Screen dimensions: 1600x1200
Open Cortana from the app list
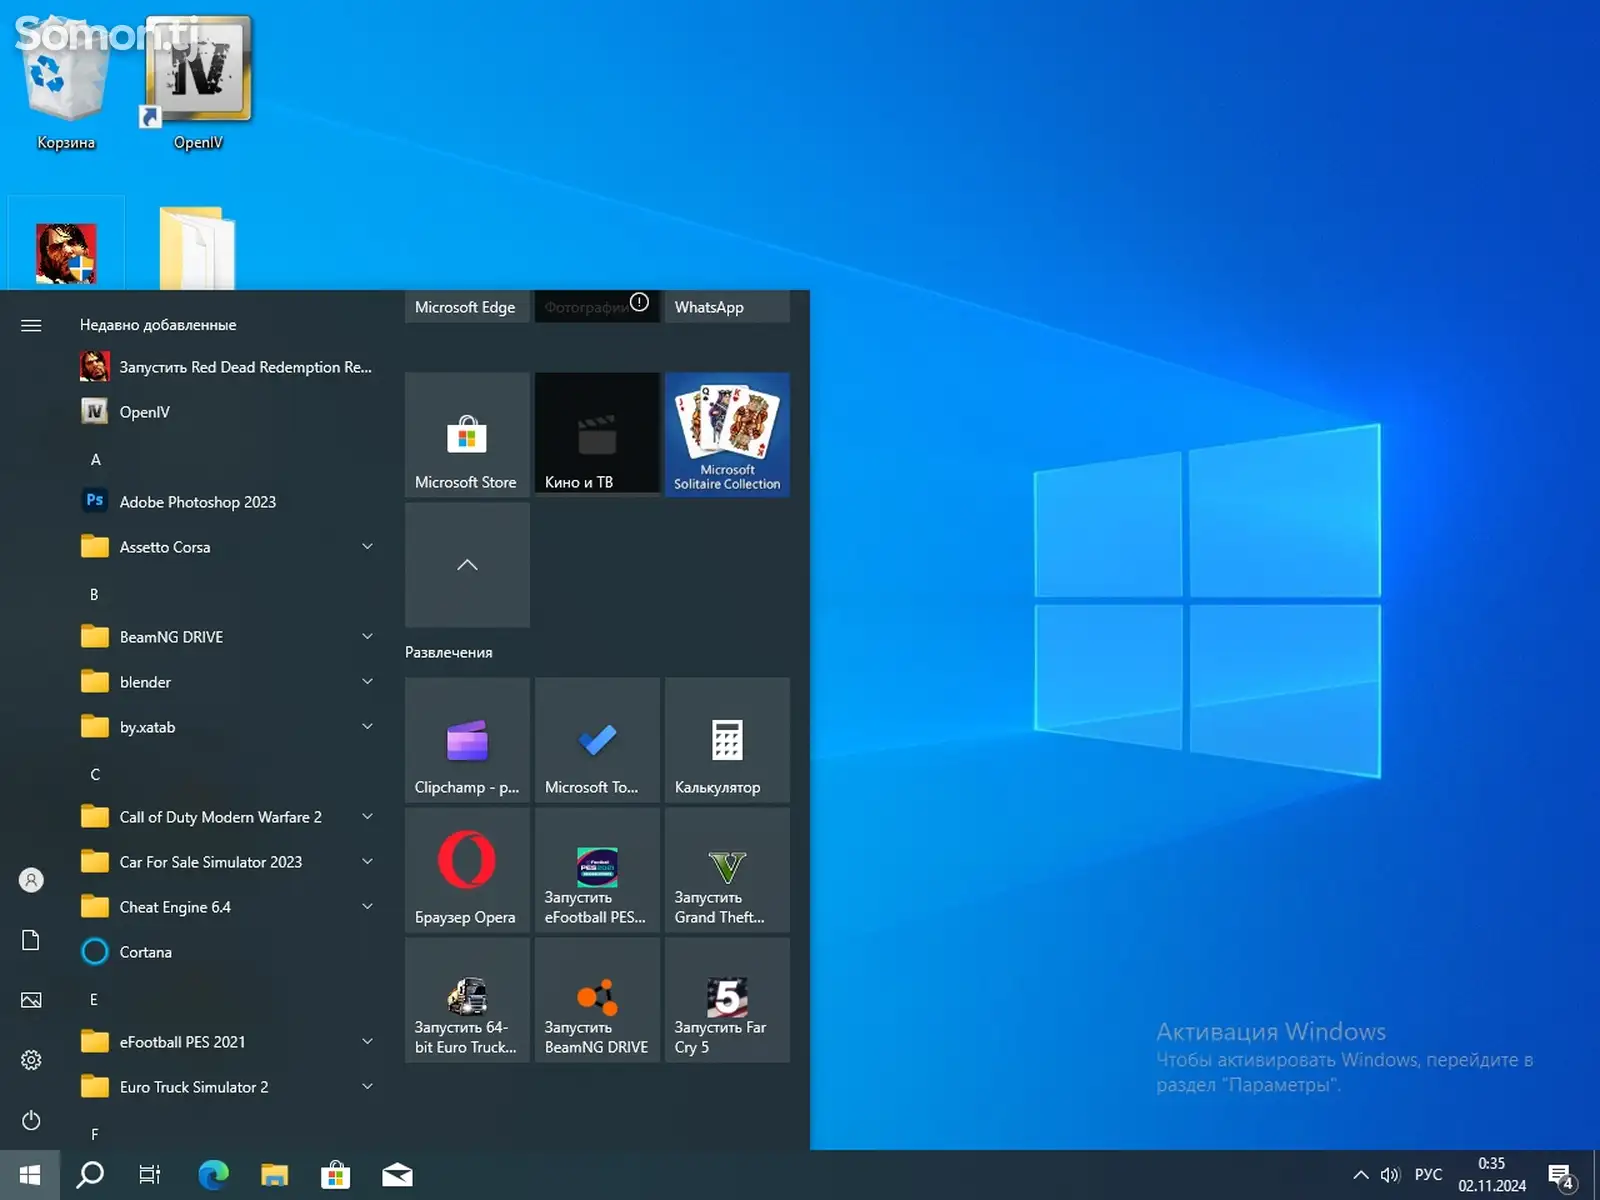pos(228,952)
